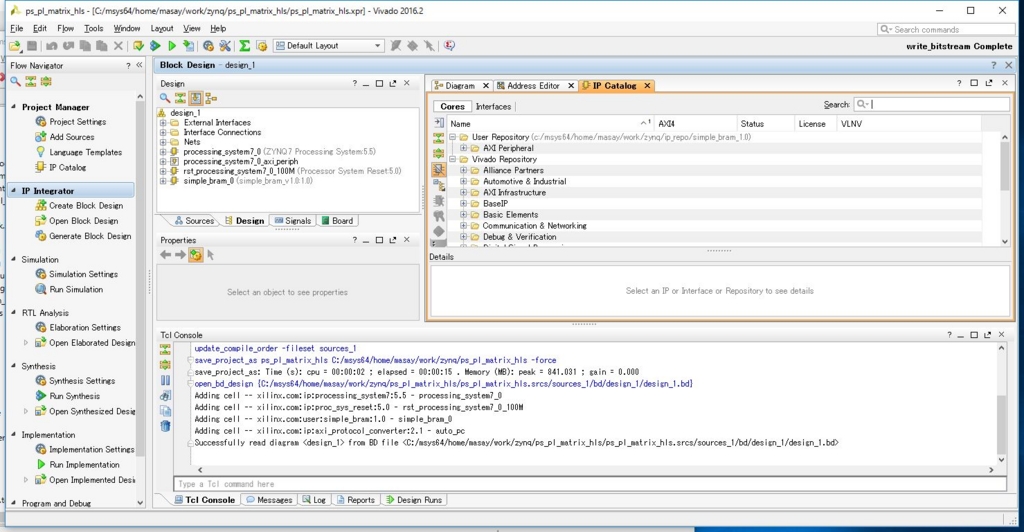Click the Run Synthesis toolbar icon
Screen dimensions: 1024x532
point(155,46)
